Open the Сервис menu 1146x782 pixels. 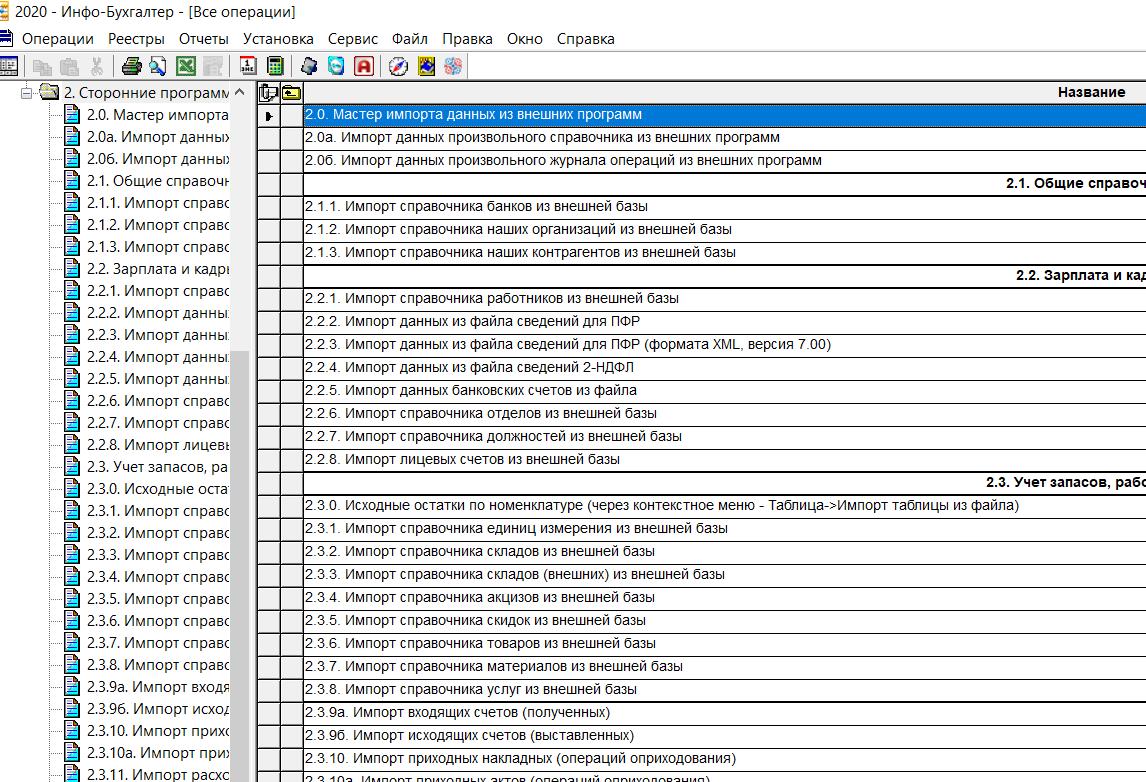coord(353,39)
